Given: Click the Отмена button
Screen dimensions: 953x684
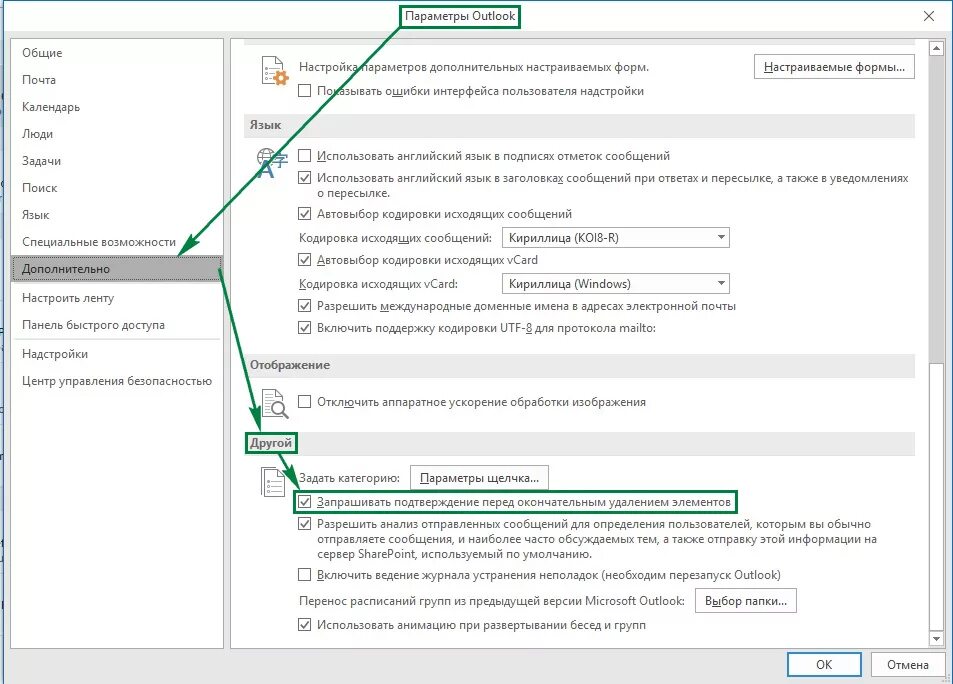Looking at the screenshot, I should (x=907, y=665).
